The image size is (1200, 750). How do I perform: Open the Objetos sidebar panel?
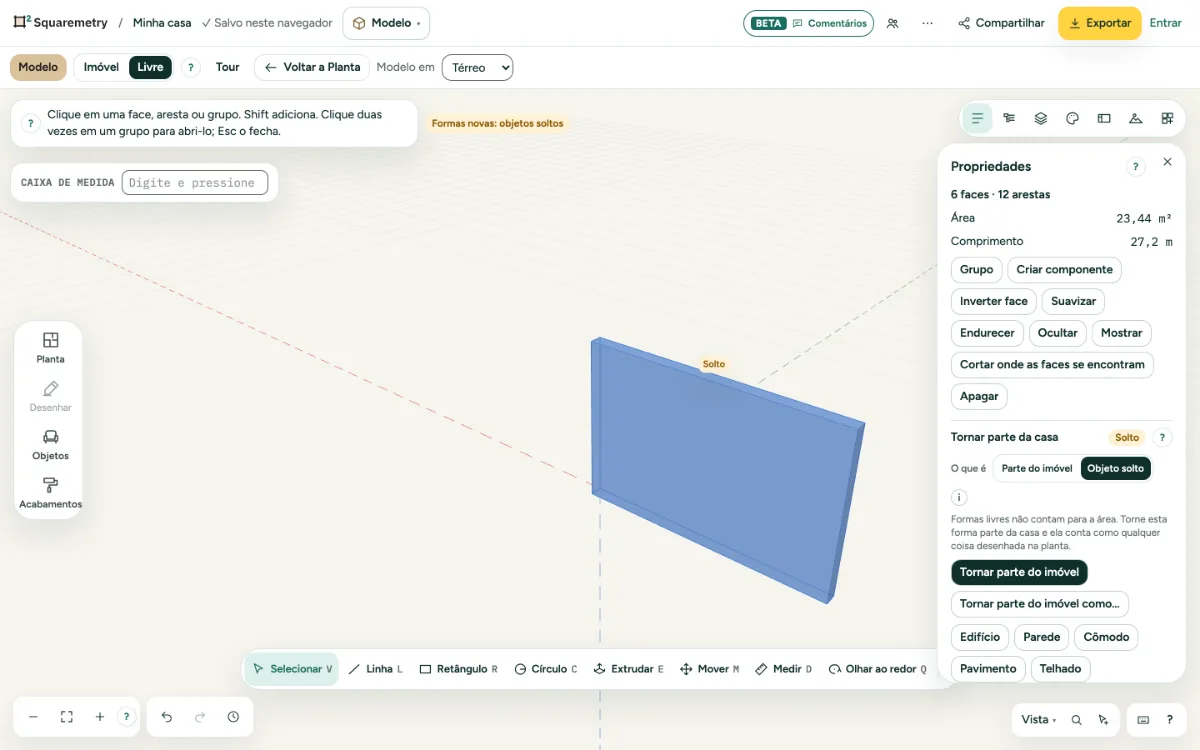click(50, 445)
